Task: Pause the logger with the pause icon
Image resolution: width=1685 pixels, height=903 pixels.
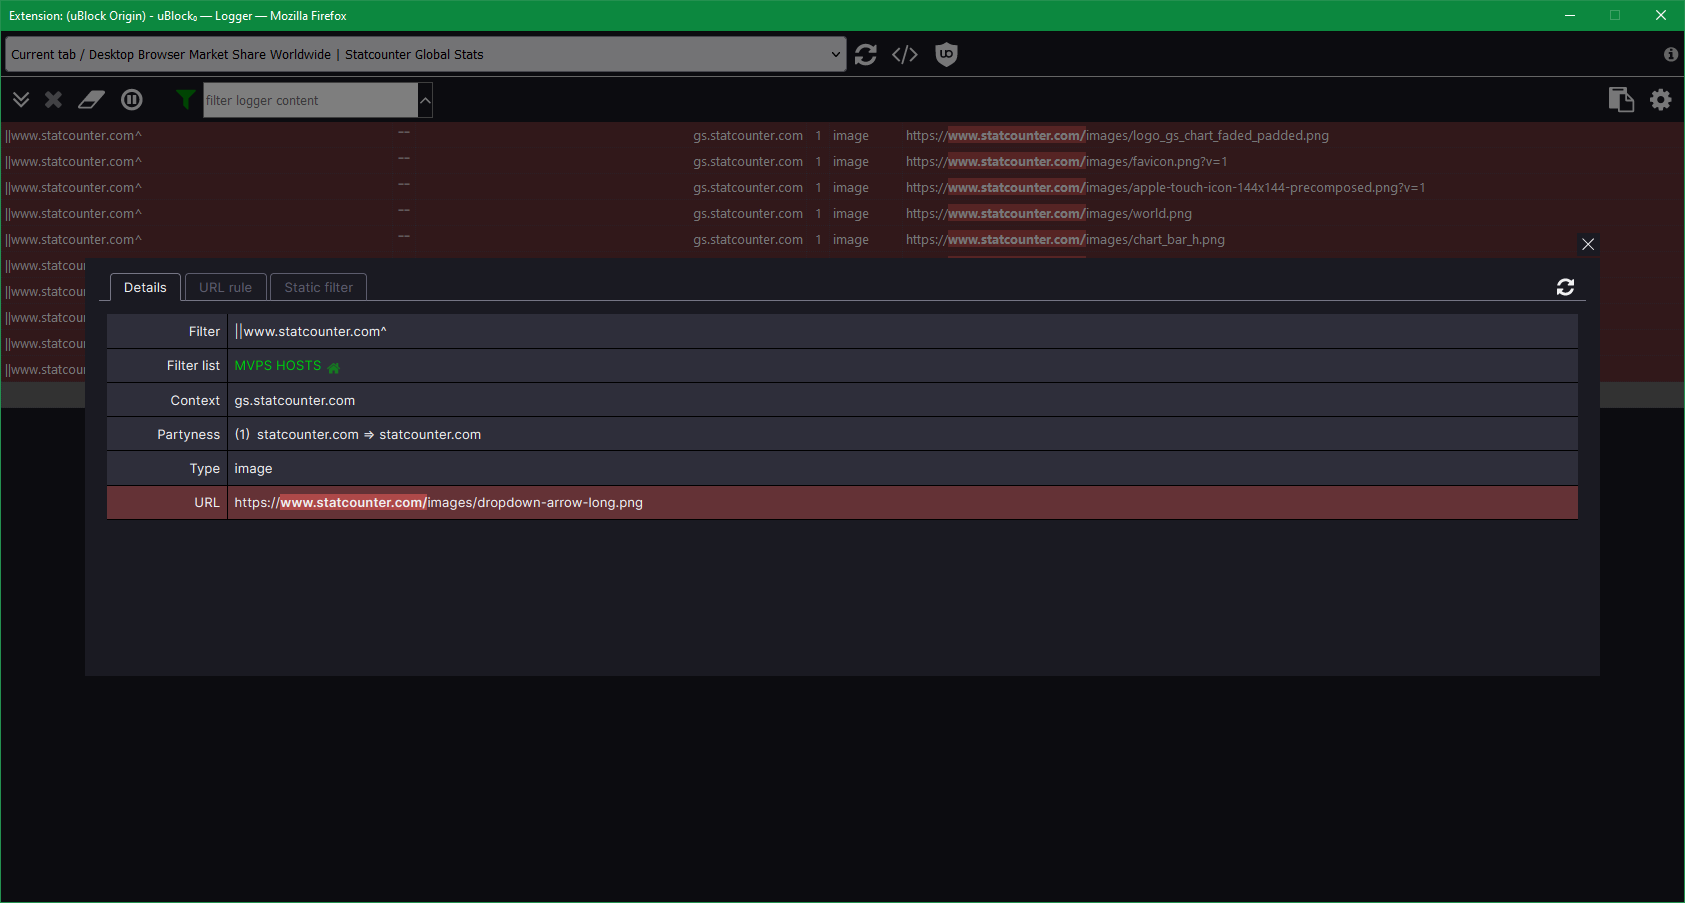Action: coord(131,99)
